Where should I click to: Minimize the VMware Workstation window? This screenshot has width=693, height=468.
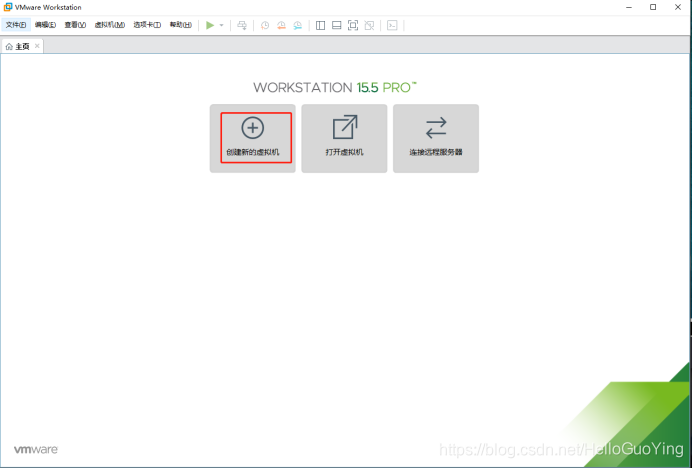pos(629,7)
